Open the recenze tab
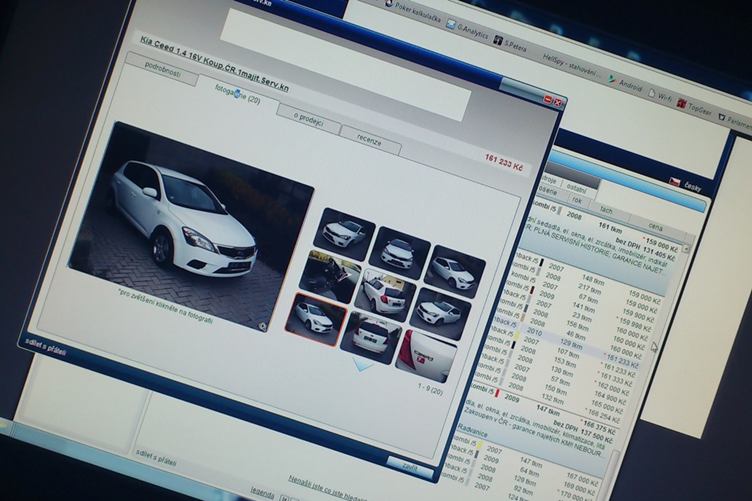 click(x=370, y=140)
